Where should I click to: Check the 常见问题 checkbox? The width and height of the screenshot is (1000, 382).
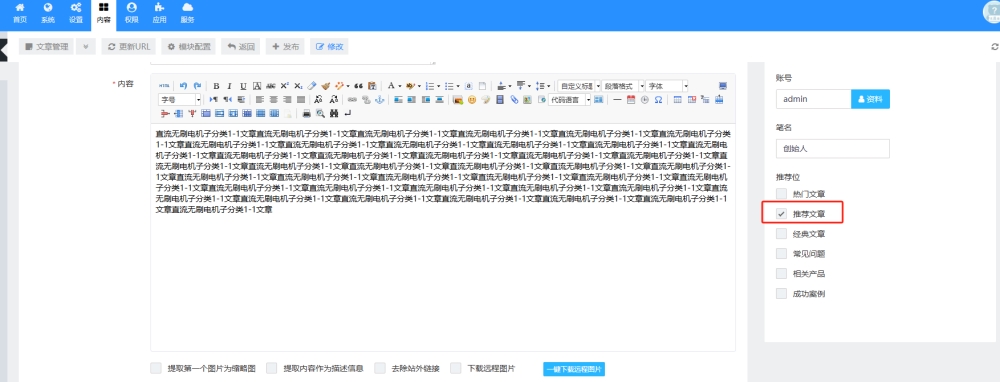(x=781, y=254)
